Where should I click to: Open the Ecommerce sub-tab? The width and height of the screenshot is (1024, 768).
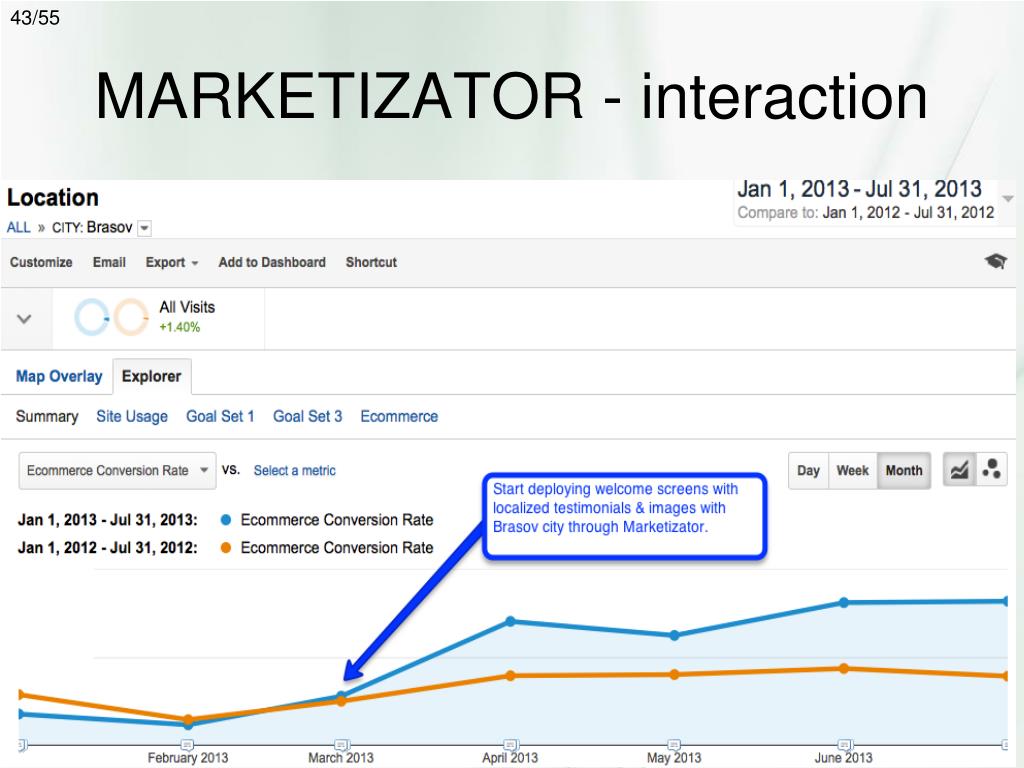point(399,416)
